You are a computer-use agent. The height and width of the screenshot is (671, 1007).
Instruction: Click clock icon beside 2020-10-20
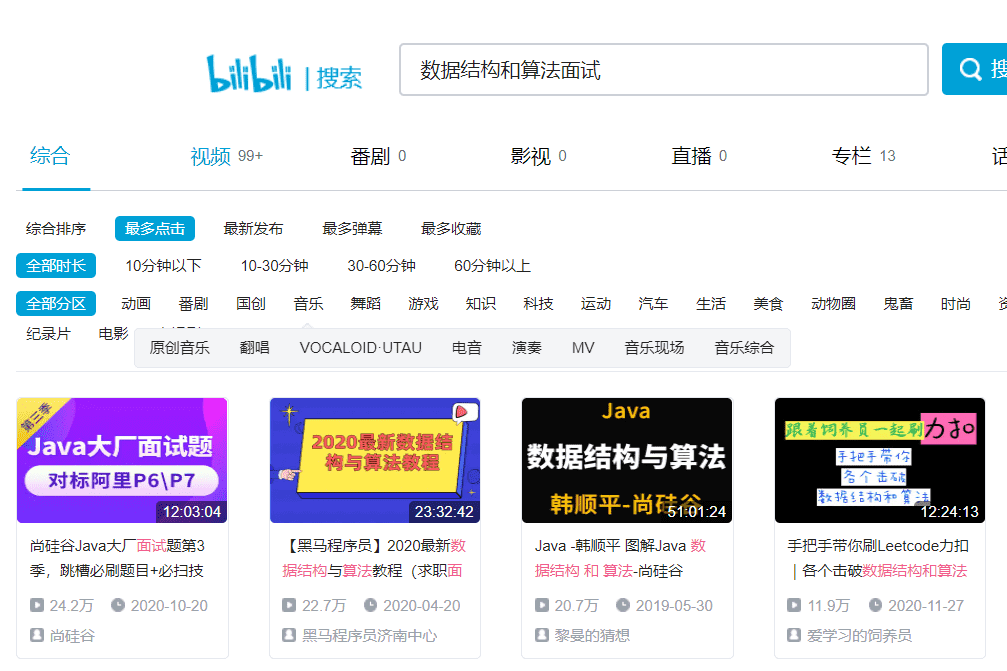click(118, 605)
